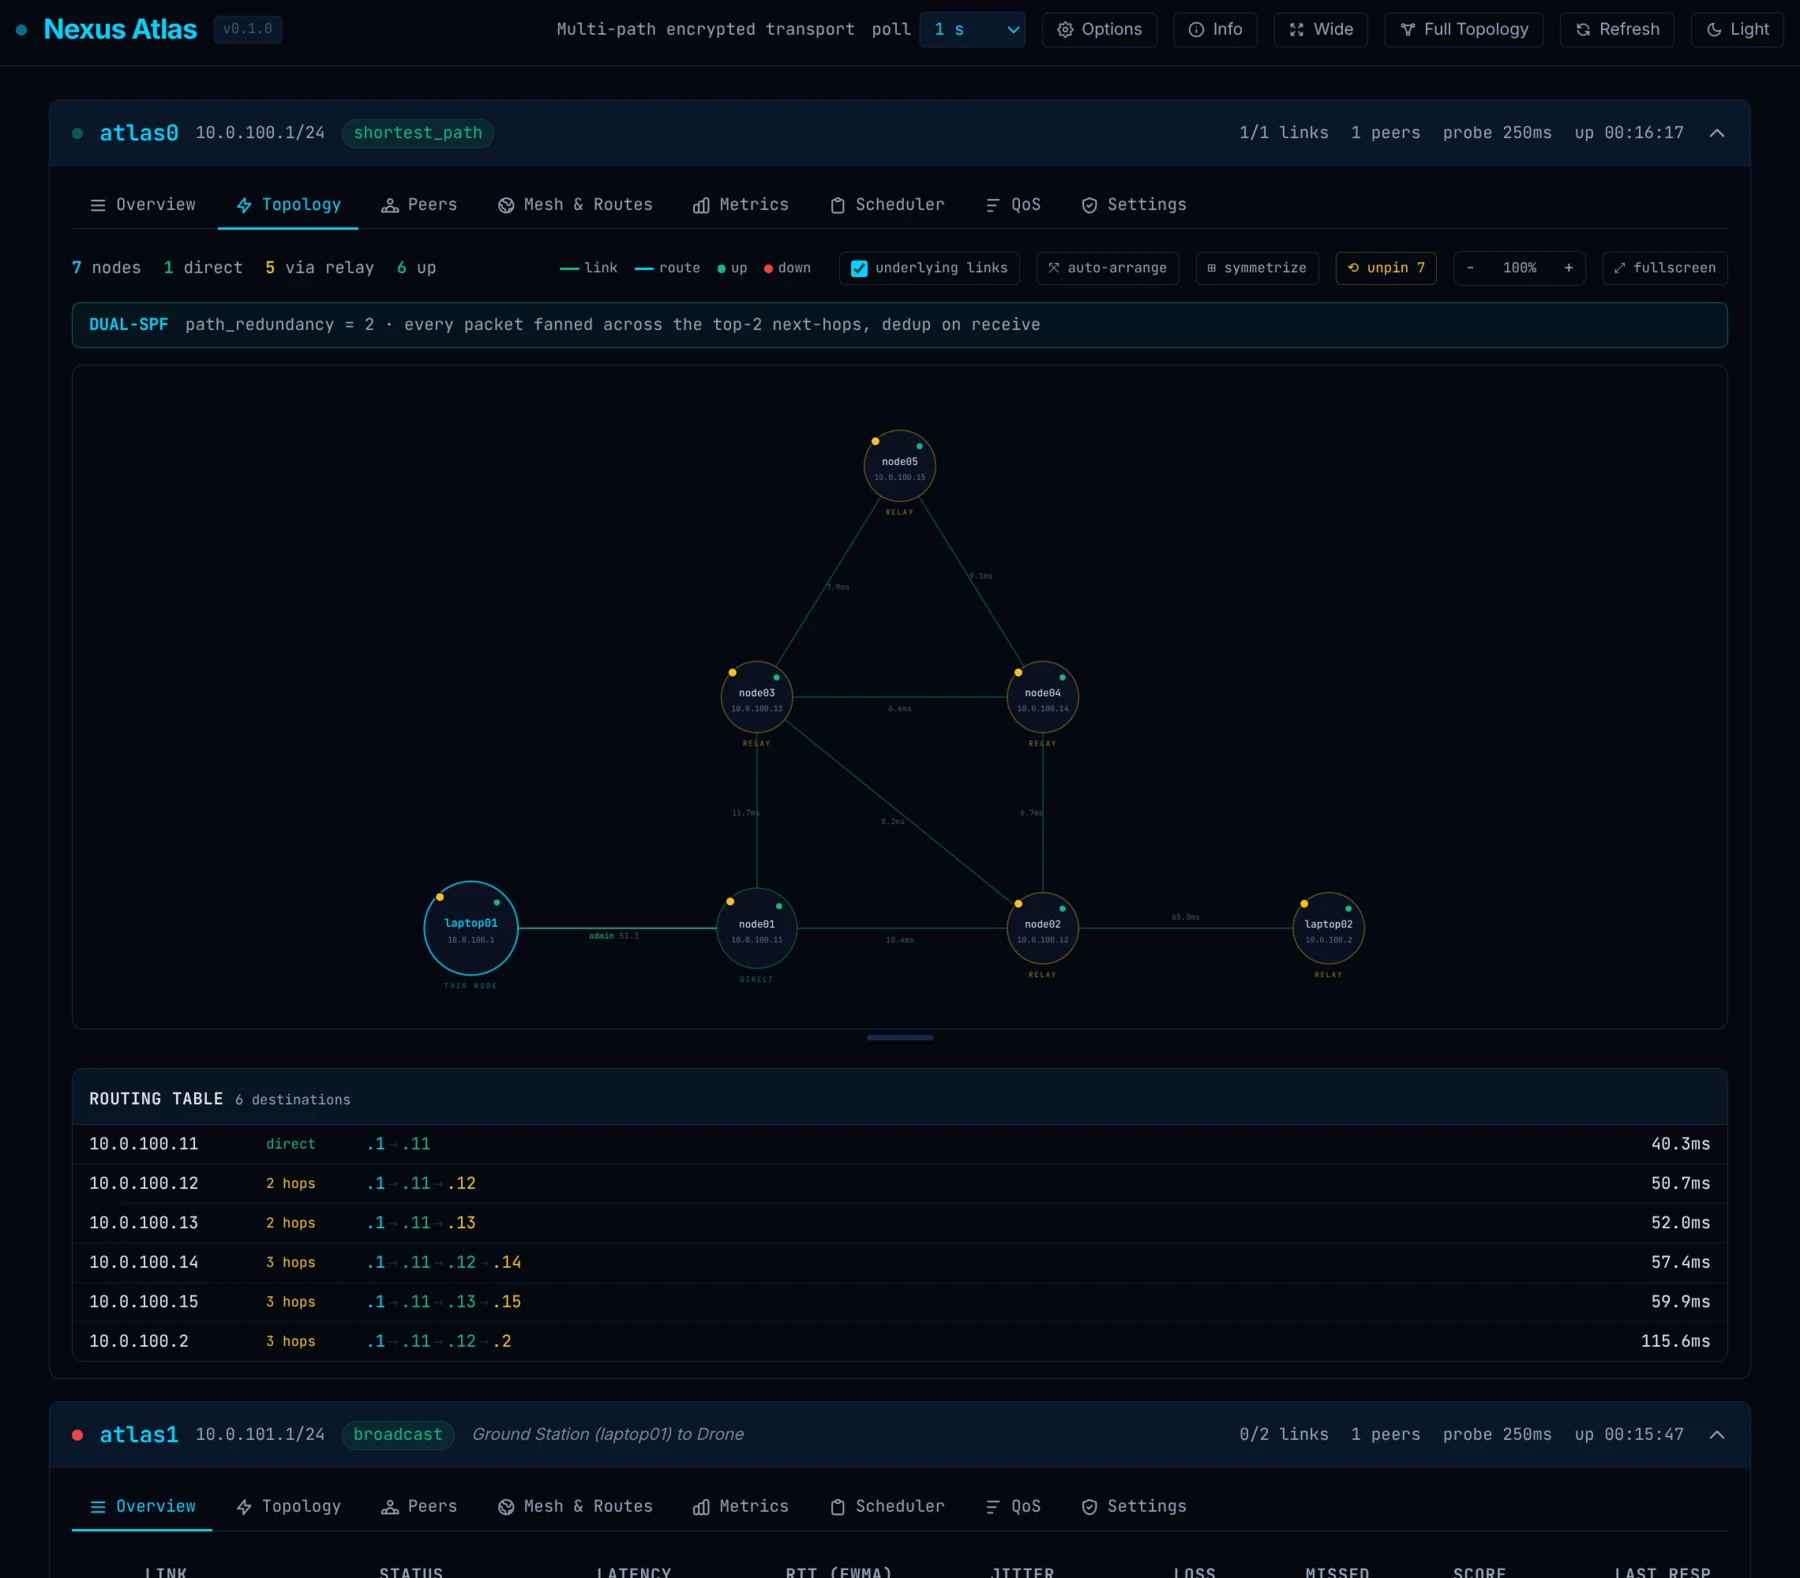Select the node01 direct node
The image size is (1800, 1578).
pyautogui.click(x=757, y=929)
